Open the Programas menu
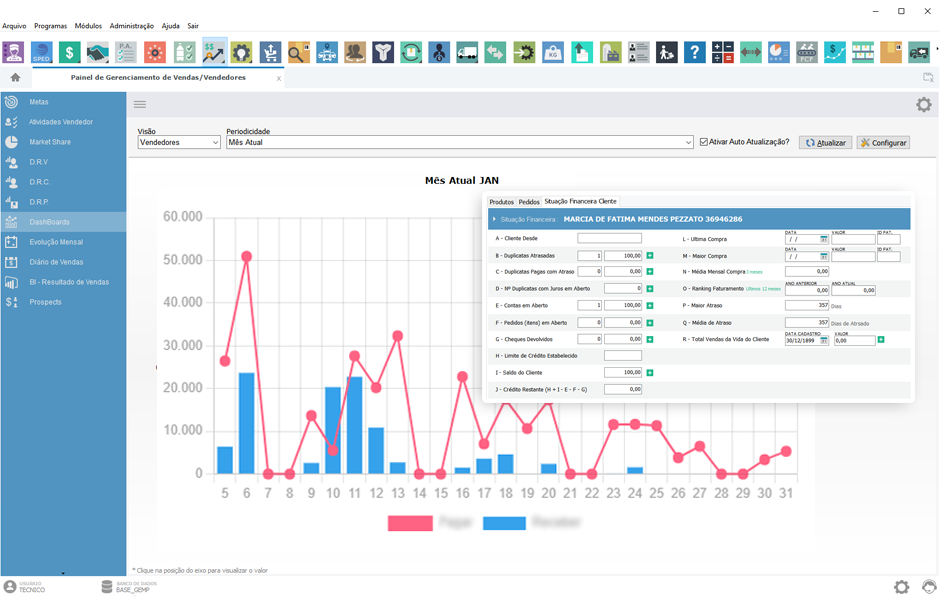 (50, 26)
